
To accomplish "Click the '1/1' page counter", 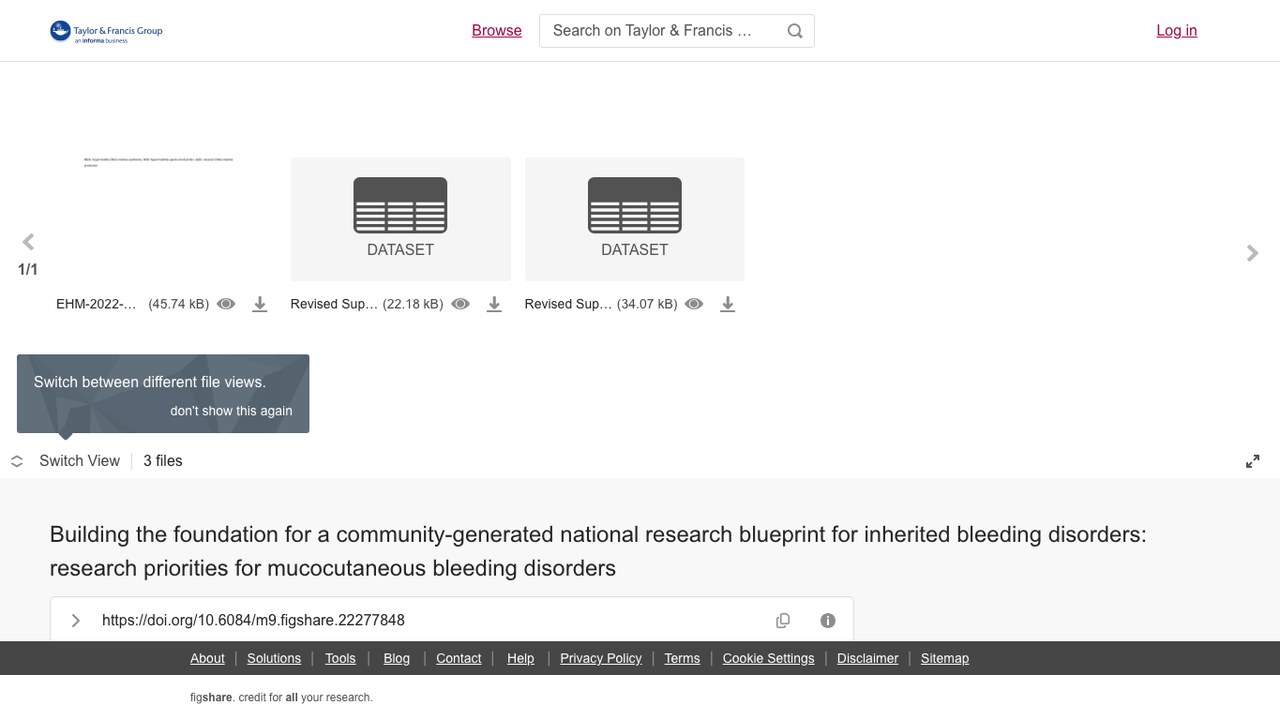I will coord(28,270).
